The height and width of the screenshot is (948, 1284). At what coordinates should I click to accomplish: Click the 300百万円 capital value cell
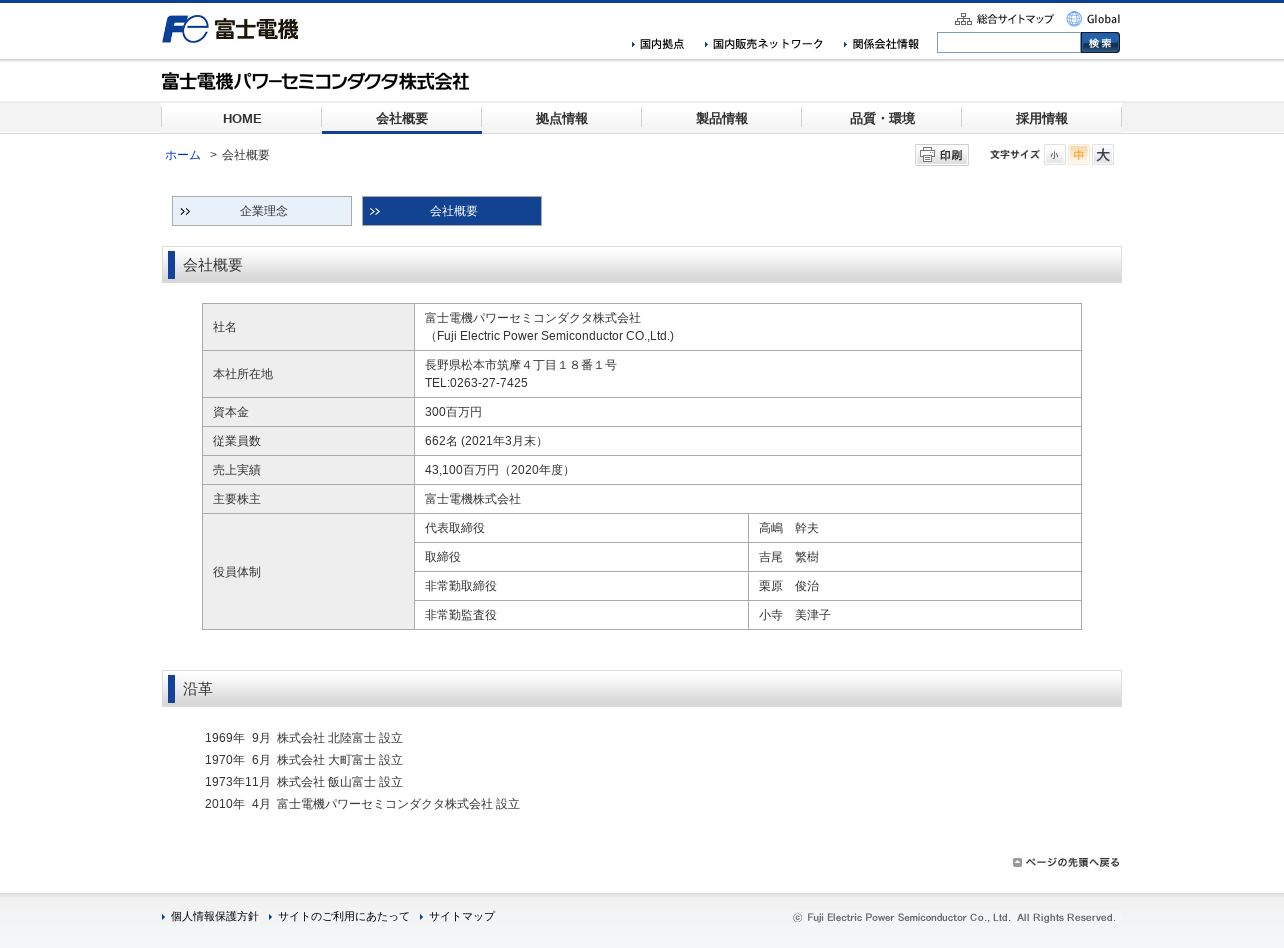click(x=748, y=412)
